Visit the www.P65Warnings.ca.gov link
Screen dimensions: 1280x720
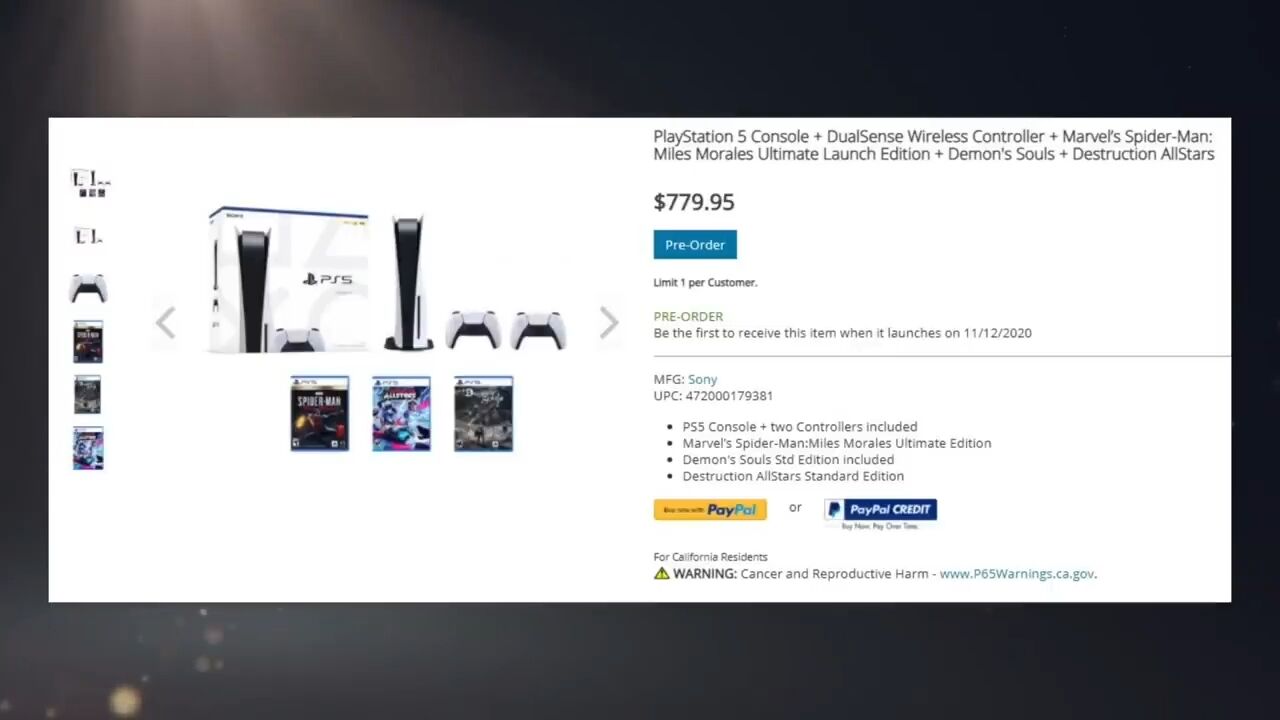tap(1017, 574)
